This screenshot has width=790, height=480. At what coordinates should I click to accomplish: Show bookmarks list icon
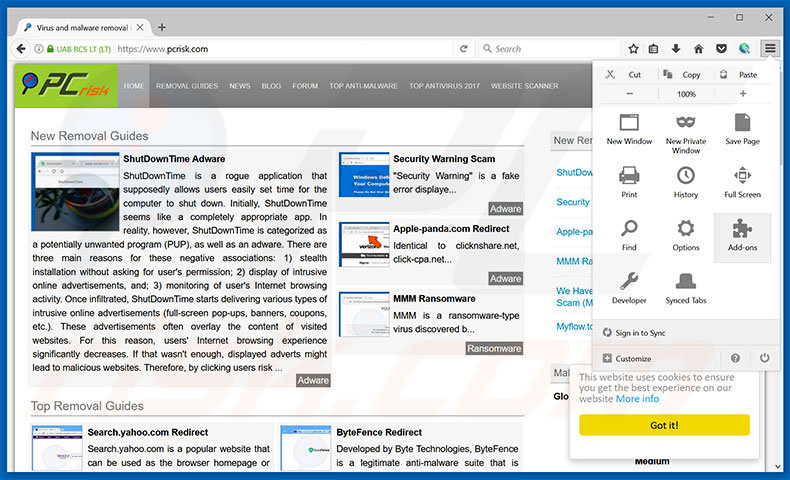(653, 49)
